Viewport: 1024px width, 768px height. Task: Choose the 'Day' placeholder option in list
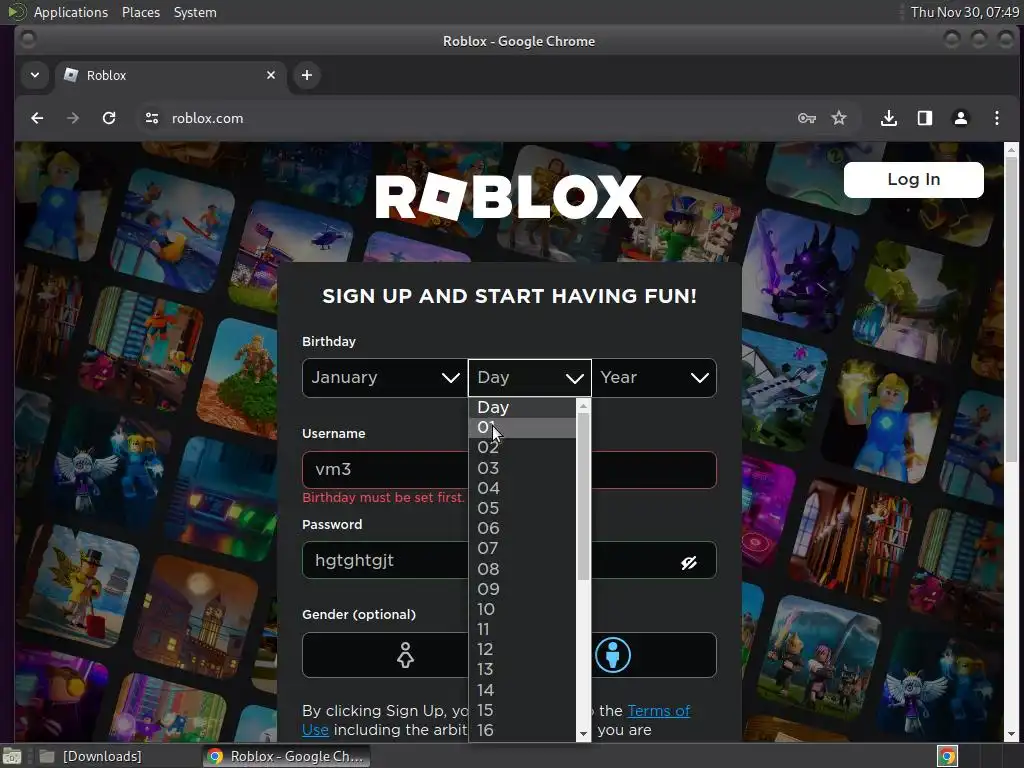point(522,408)
